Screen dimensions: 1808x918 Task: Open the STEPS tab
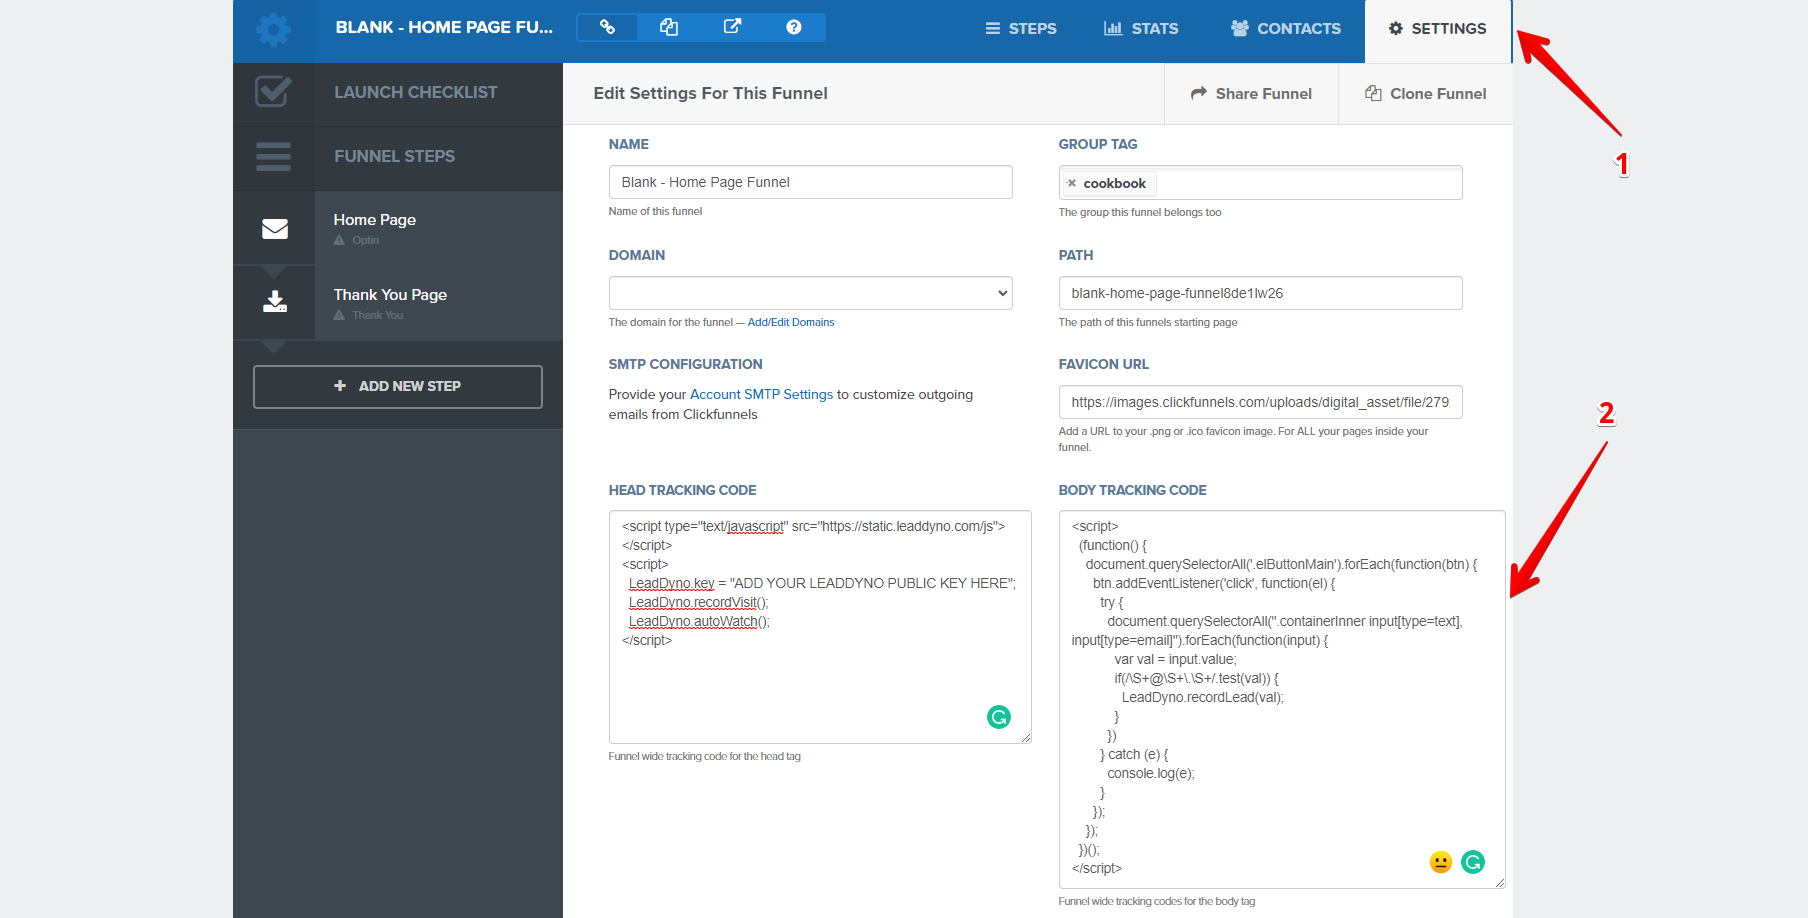click(x=1021, y=29)
